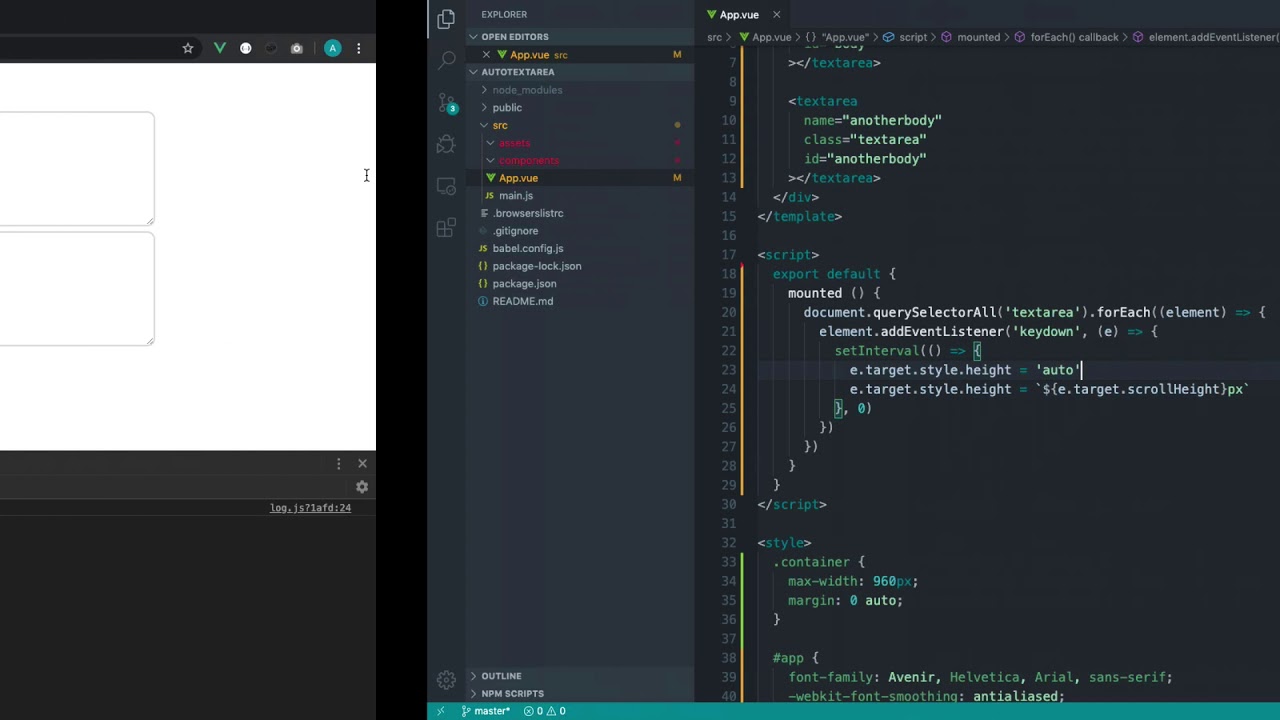Open DevTools console settings gear

point(362,487)
